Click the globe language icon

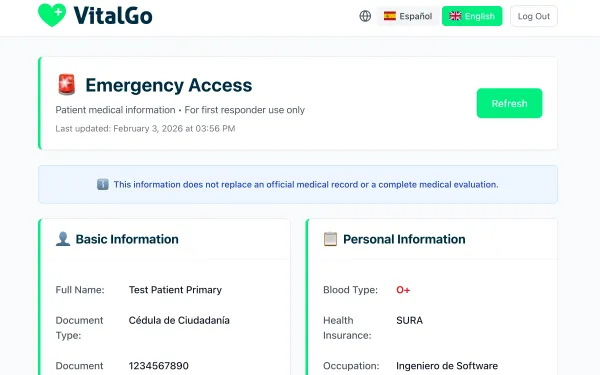365,16
